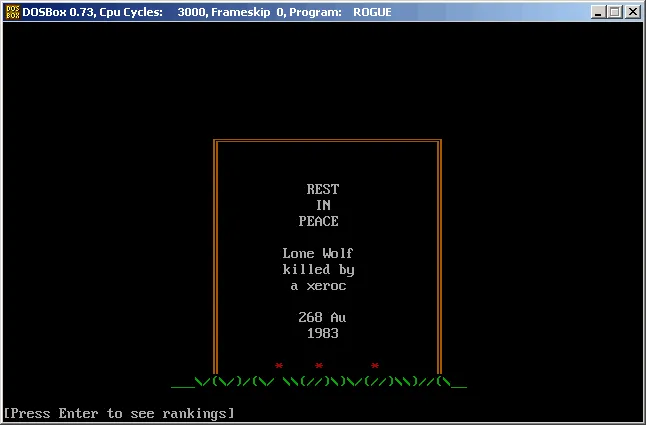
Task: Click the word "PEACE" on the tombstone
Action: (x=318, y=221)
